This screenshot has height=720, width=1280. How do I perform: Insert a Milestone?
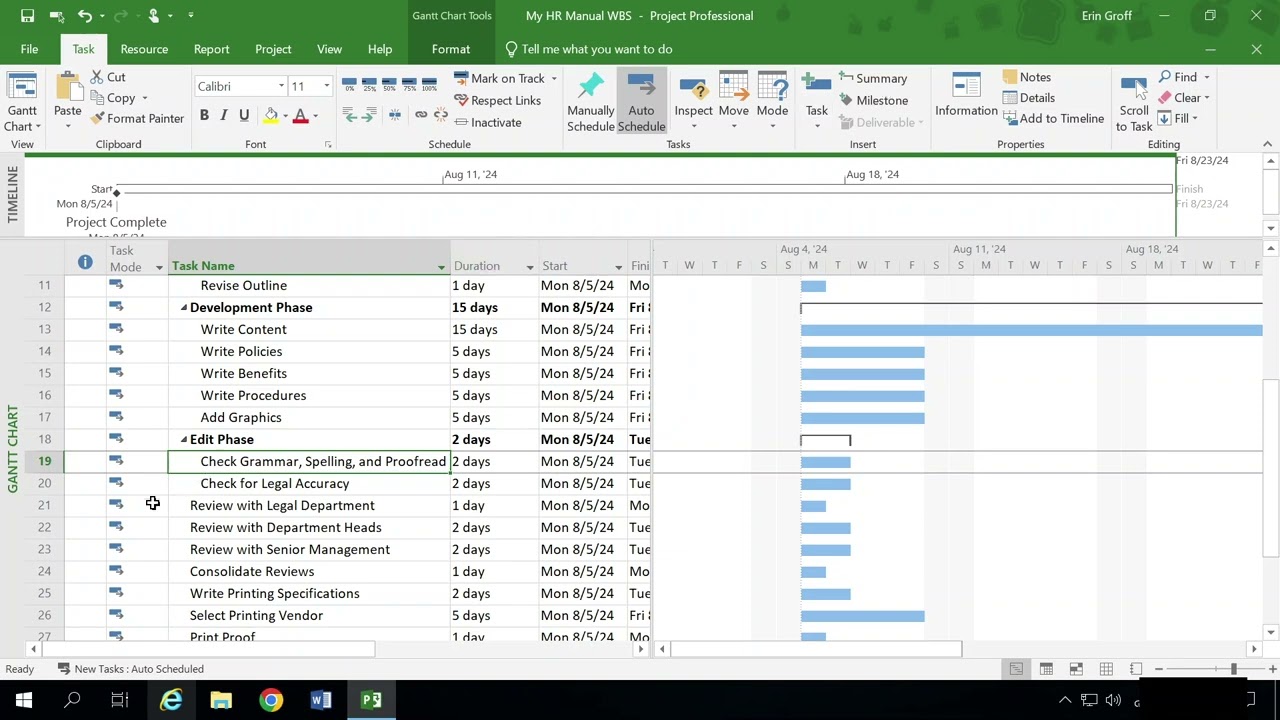pos(873,100)
